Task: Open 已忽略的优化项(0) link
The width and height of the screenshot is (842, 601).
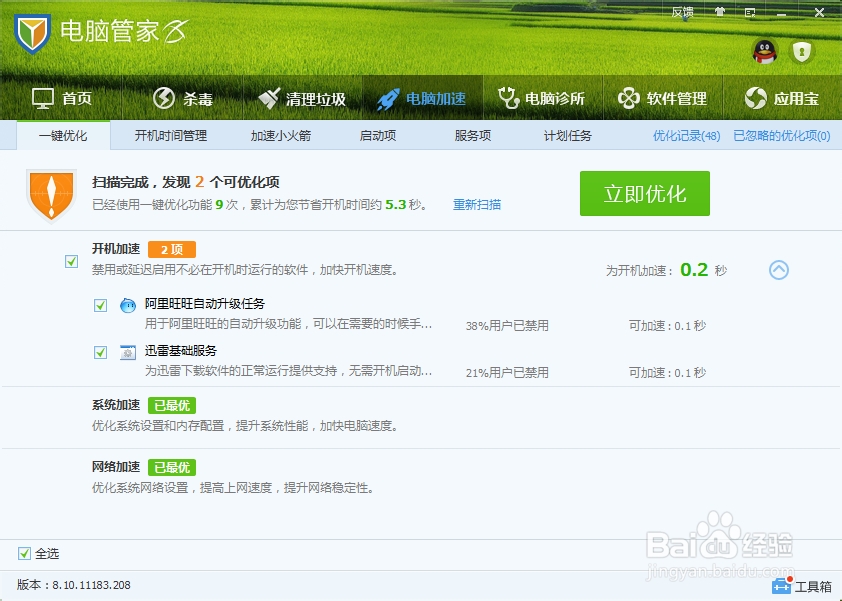Action: tap(782, 136)
